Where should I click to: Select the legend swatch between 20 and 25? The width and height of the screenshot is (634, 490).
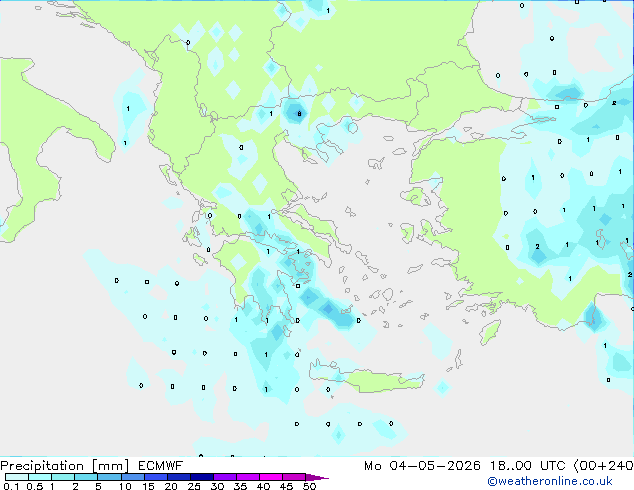[179, 477]
